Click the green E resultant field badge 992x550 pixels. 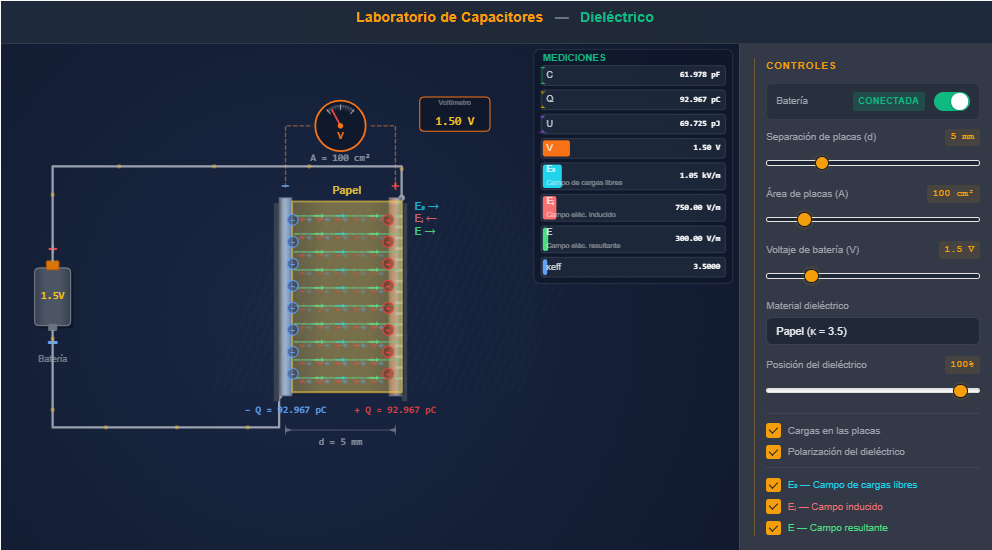point(546,238)
